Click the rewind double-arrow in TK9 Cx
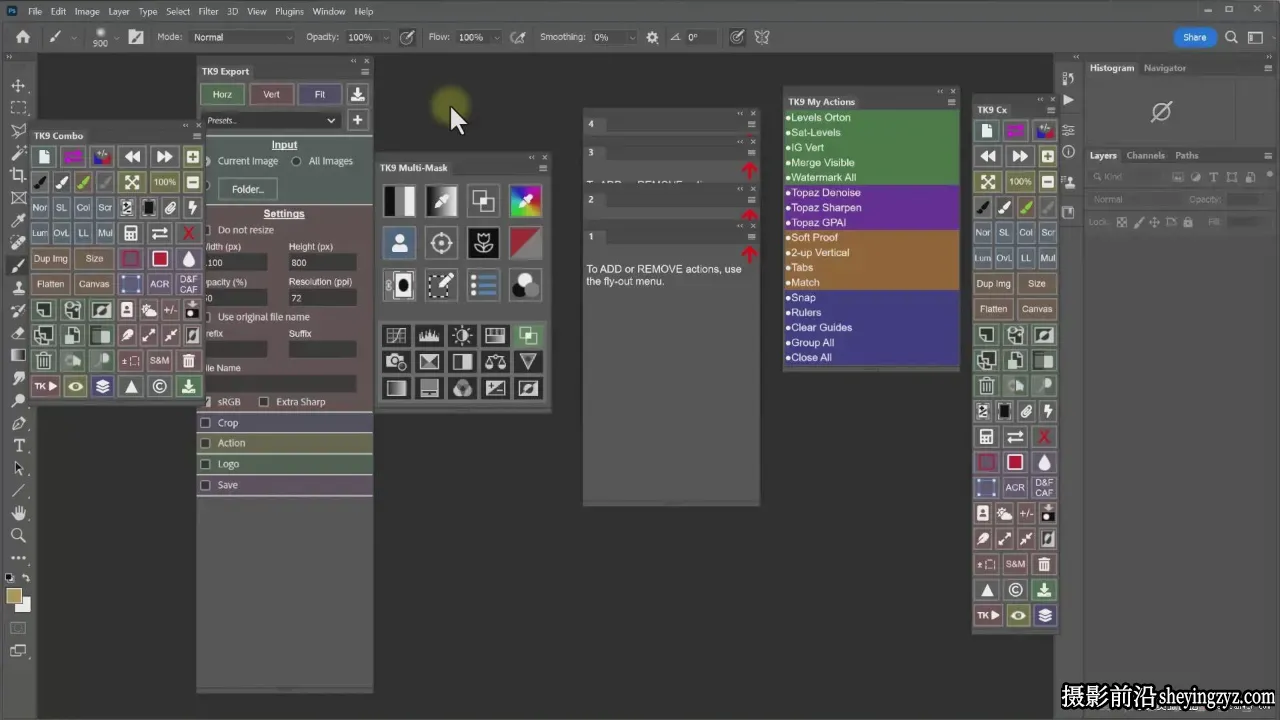The image size is (1280, 720). [x=988, y=156]
